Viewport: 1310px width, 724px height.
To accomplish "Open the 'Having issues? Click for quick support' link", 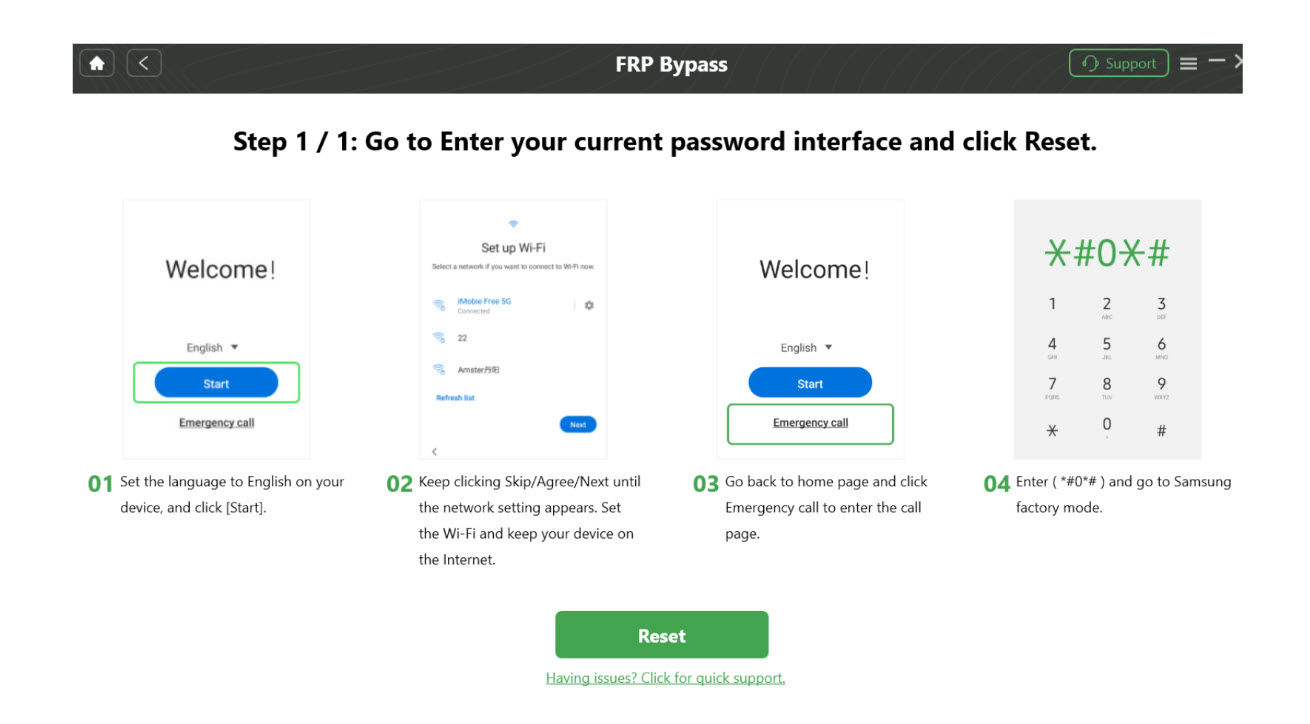I will pyautogui.click(x=665, y=678).
